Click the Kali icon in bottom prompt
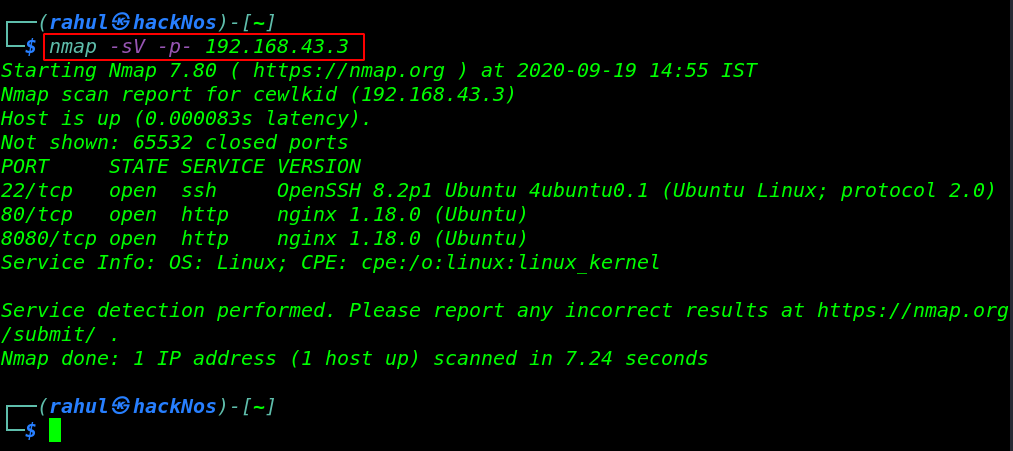 pyautogui.click(x=121, y=406)
